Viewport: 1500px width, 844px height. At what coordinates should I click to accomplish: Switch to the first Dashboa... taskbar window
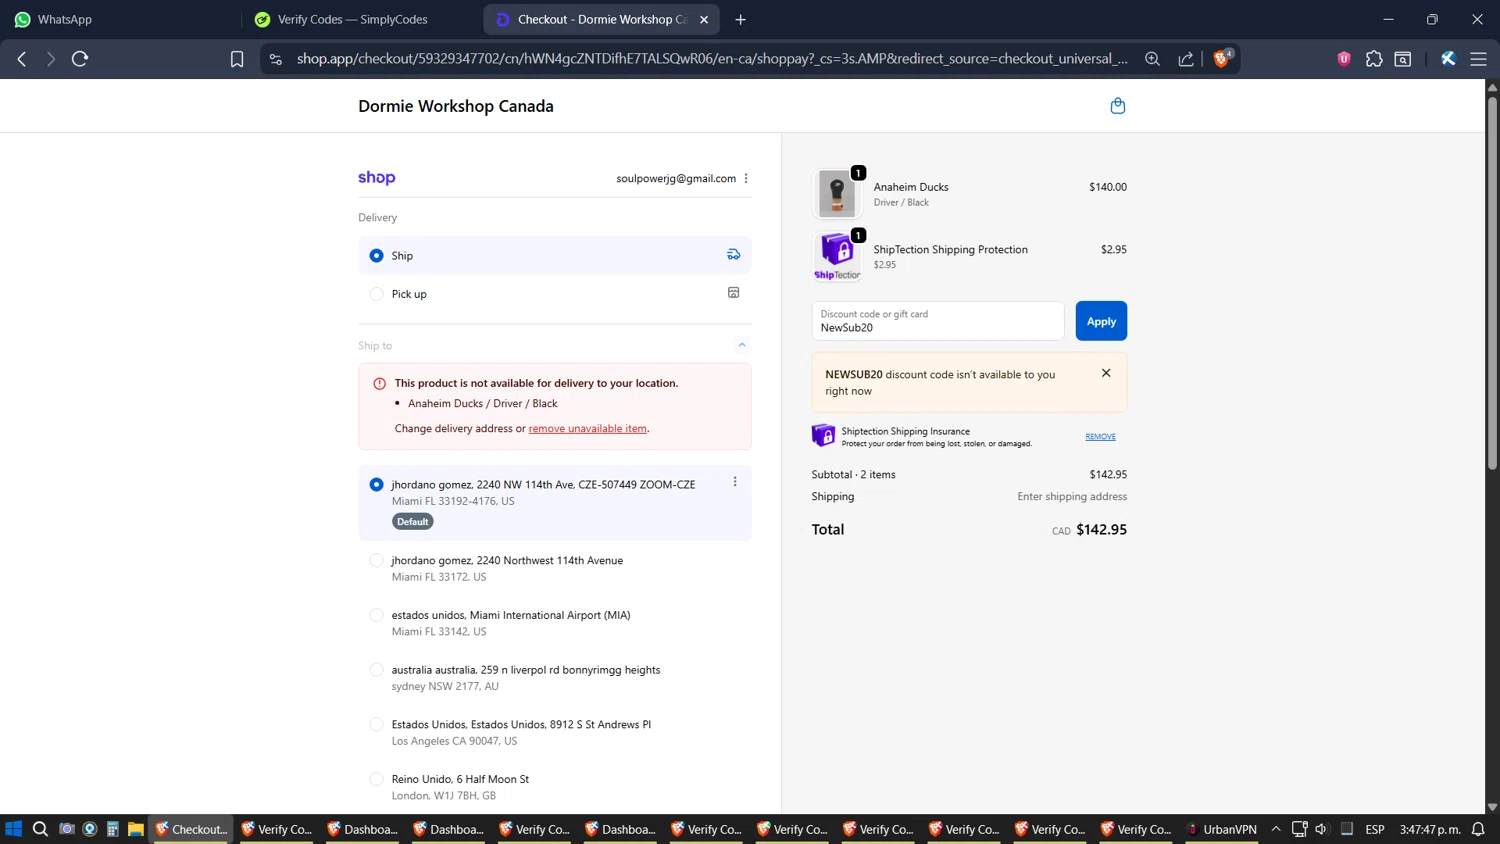coord(363,829)
